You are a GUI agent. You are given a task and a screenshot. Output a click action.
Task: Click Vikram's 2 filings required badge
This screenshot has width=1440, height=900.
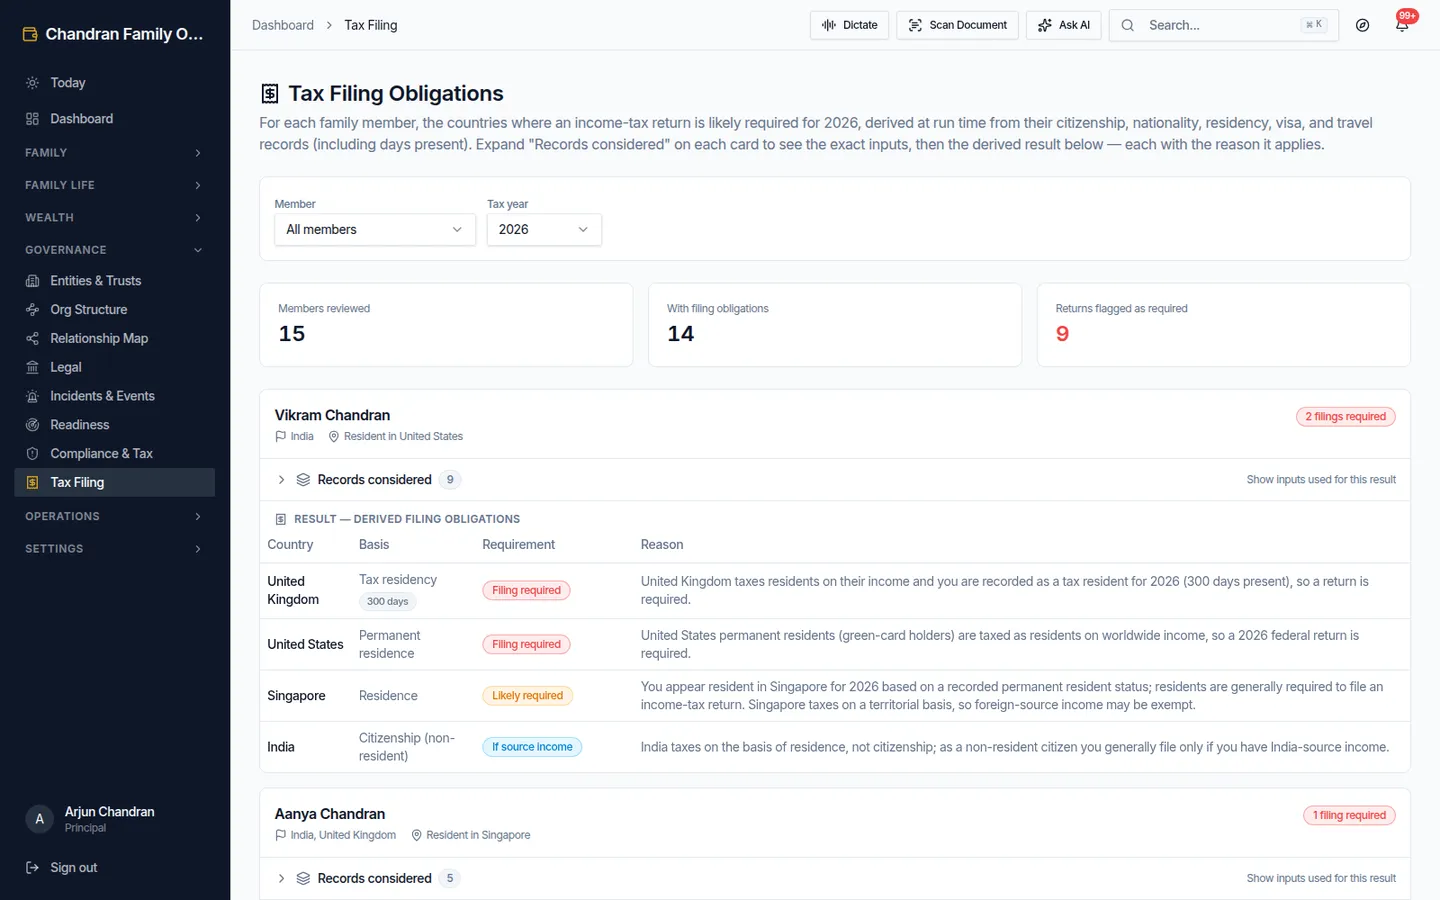[1346, 417]
